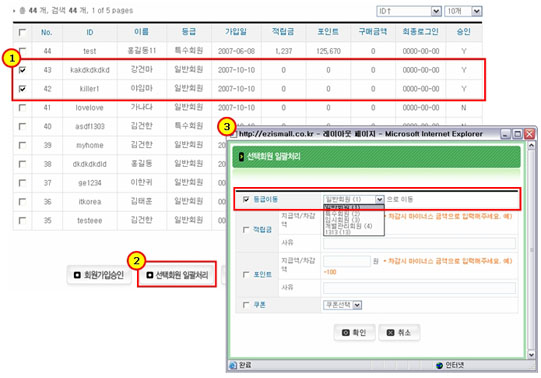This screenshot has height=378, width=541.
Task: Select the checkbox for row 40 asdf1303
Action: (x=22, y=126)
